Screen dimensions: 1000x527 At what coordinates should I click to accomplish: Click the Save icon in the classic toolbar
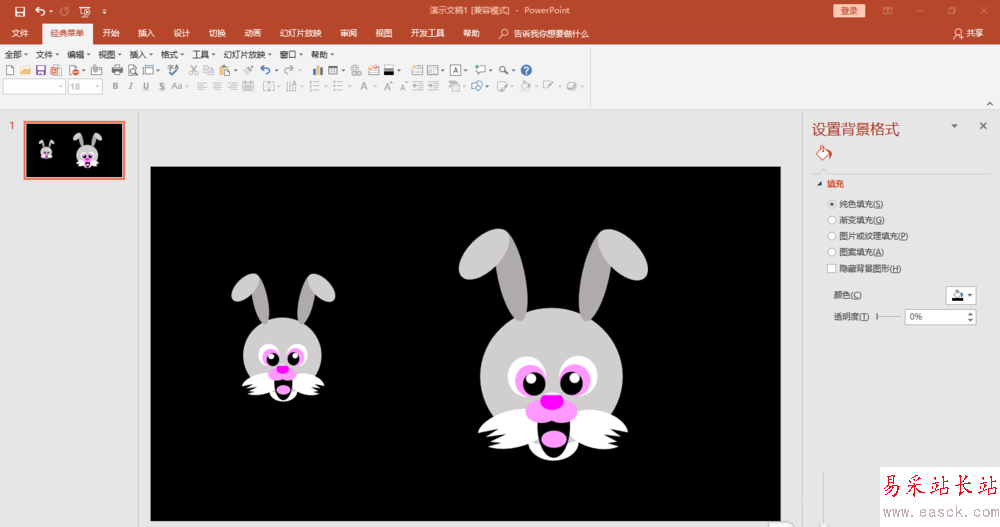point(40,71)
